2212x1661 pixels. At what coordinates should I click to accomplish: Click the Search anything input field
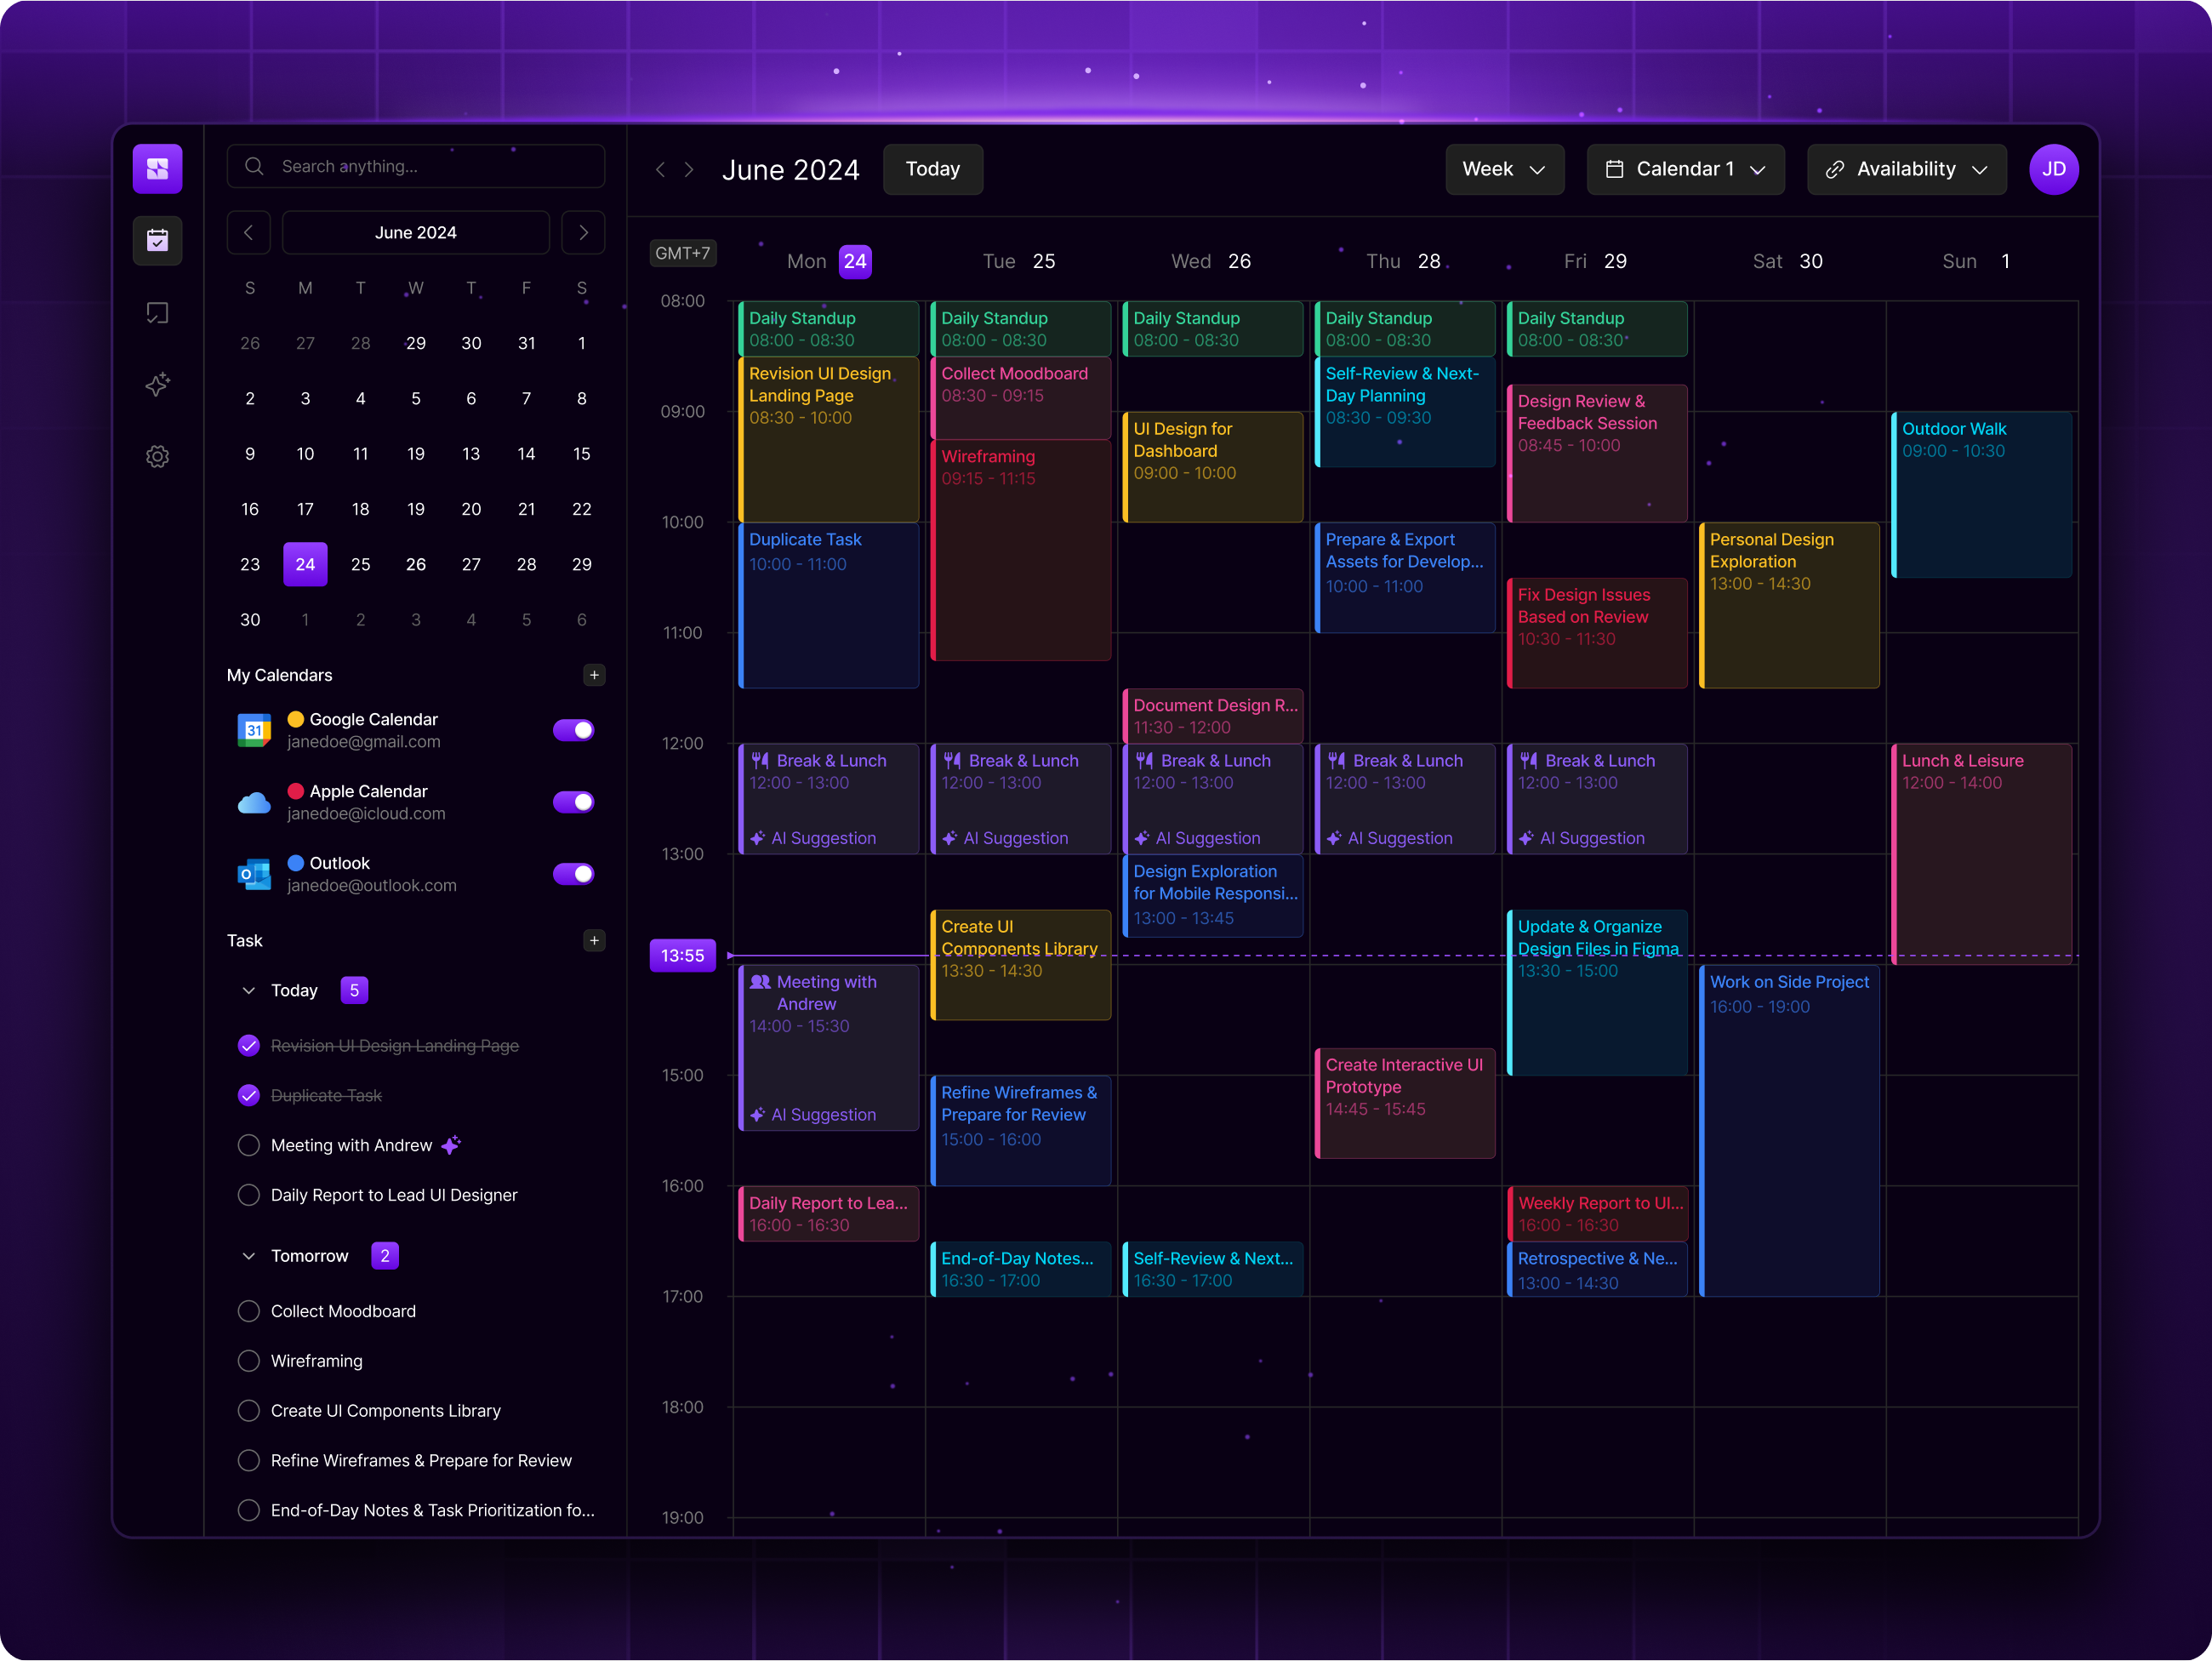(415, 166)
